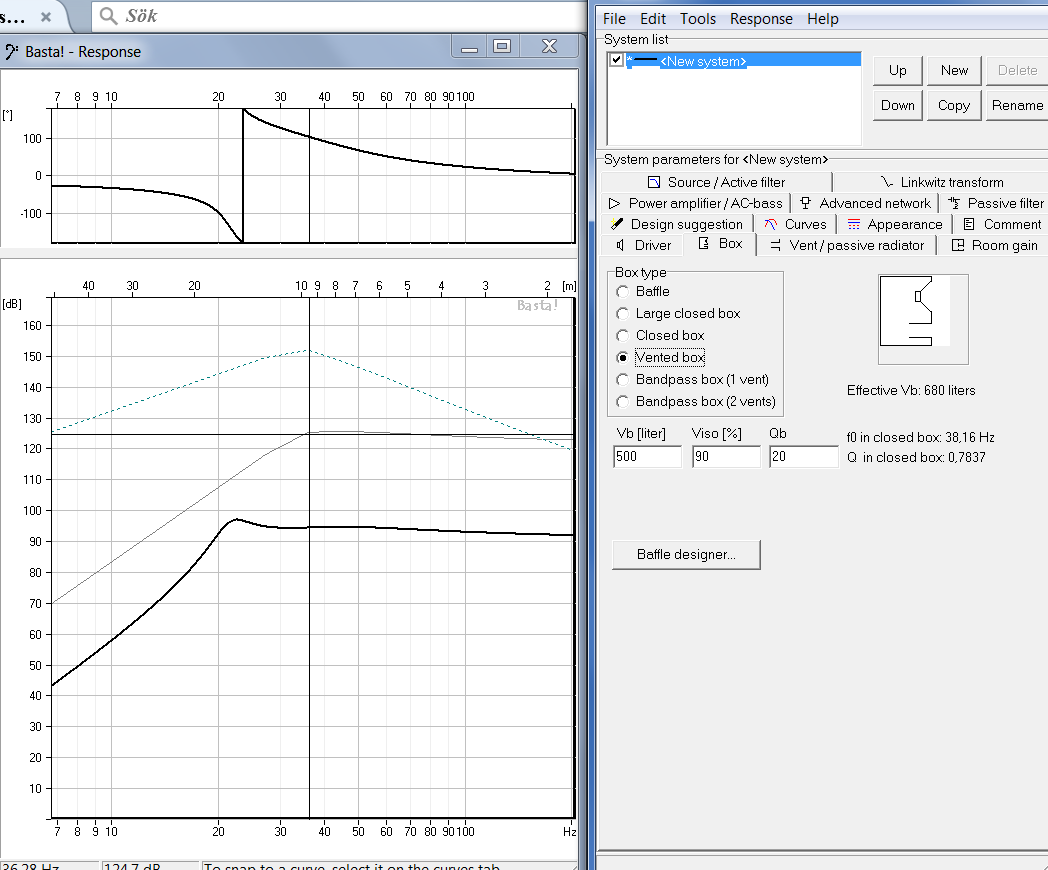Click the 'Effective Vb: 680 liters' text

(x=911, y=390)
